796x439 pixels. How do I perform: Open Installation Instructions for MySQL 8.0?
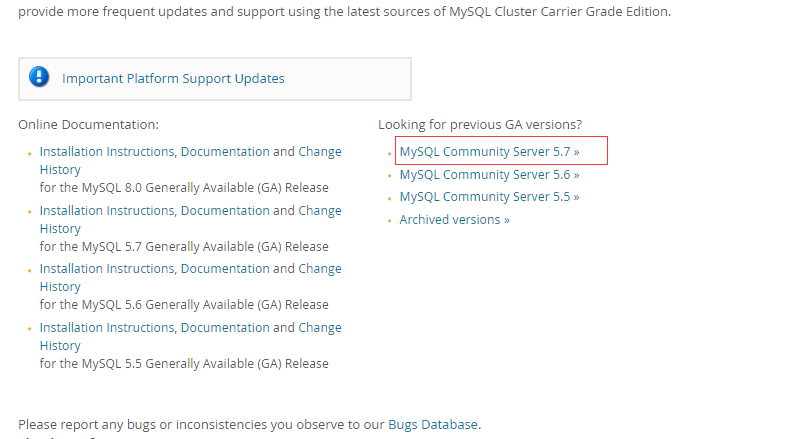107,152
